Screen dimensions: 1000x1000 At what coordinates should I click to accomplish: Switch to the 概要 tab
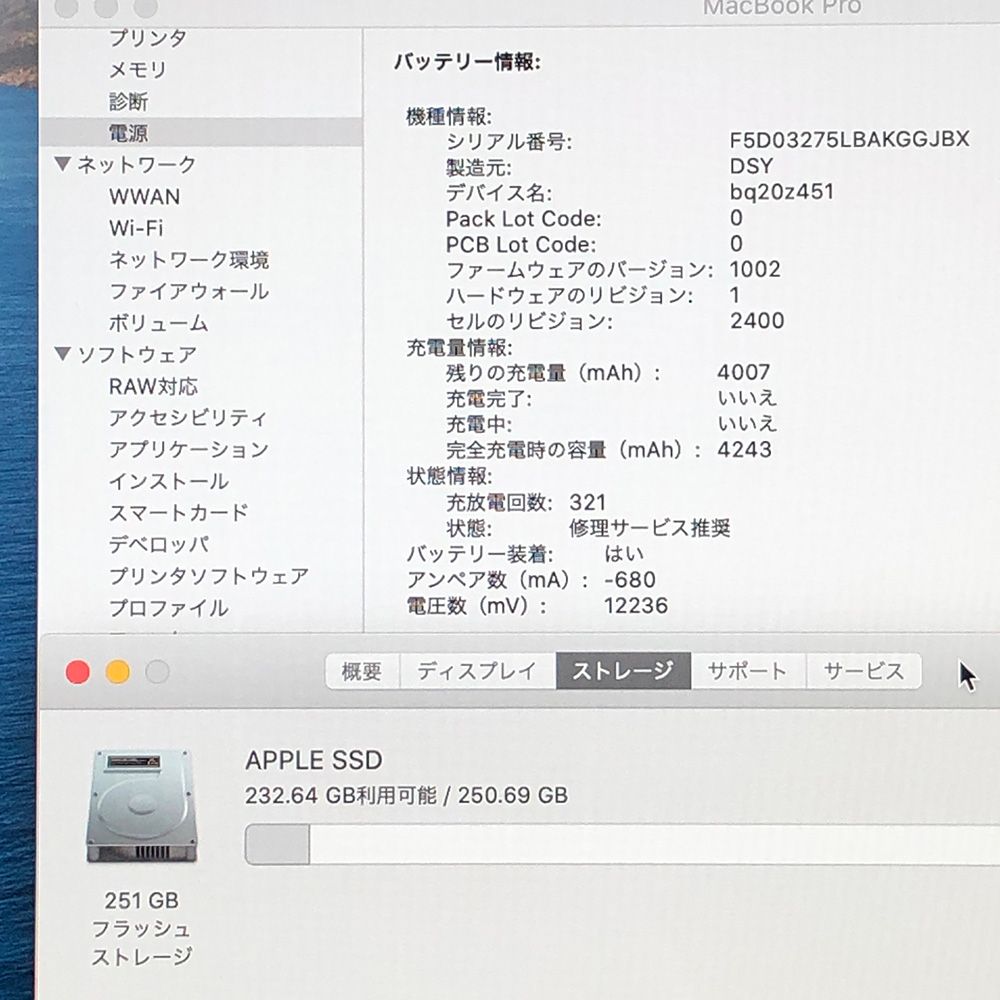[x=360, y=671]
